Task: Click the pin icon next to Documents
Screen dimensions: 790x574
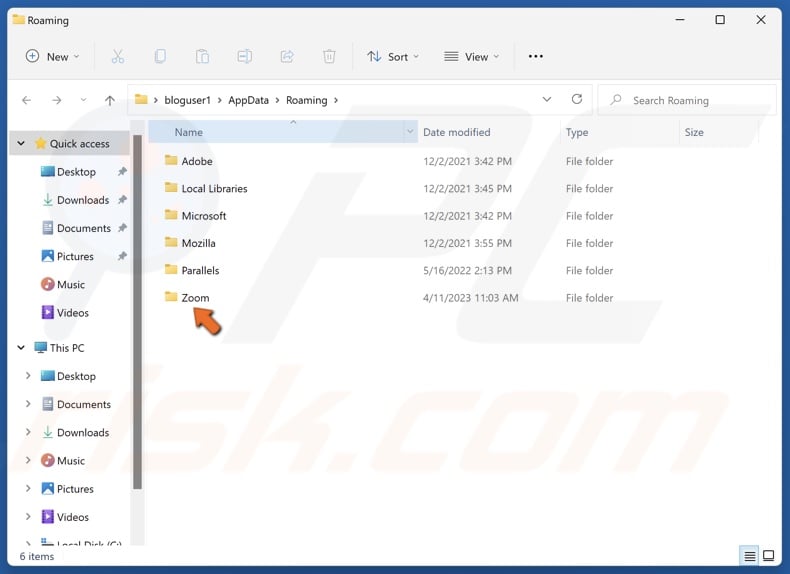Action: click(x=122, y=228)
